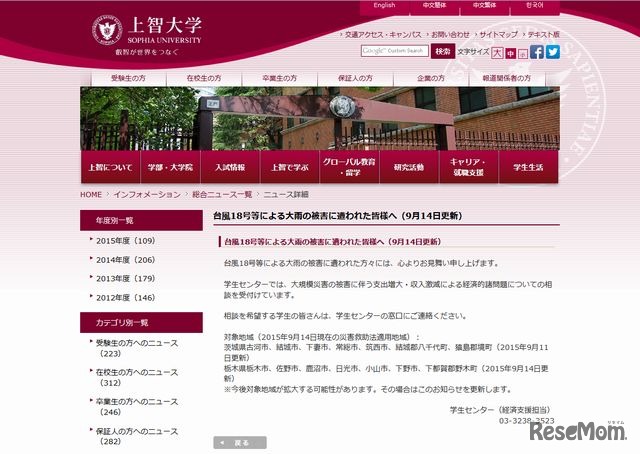This screenshot has height=454, width=640.
Task: Open 2012年度（146）news list
Action: click(x=126, y=298)
